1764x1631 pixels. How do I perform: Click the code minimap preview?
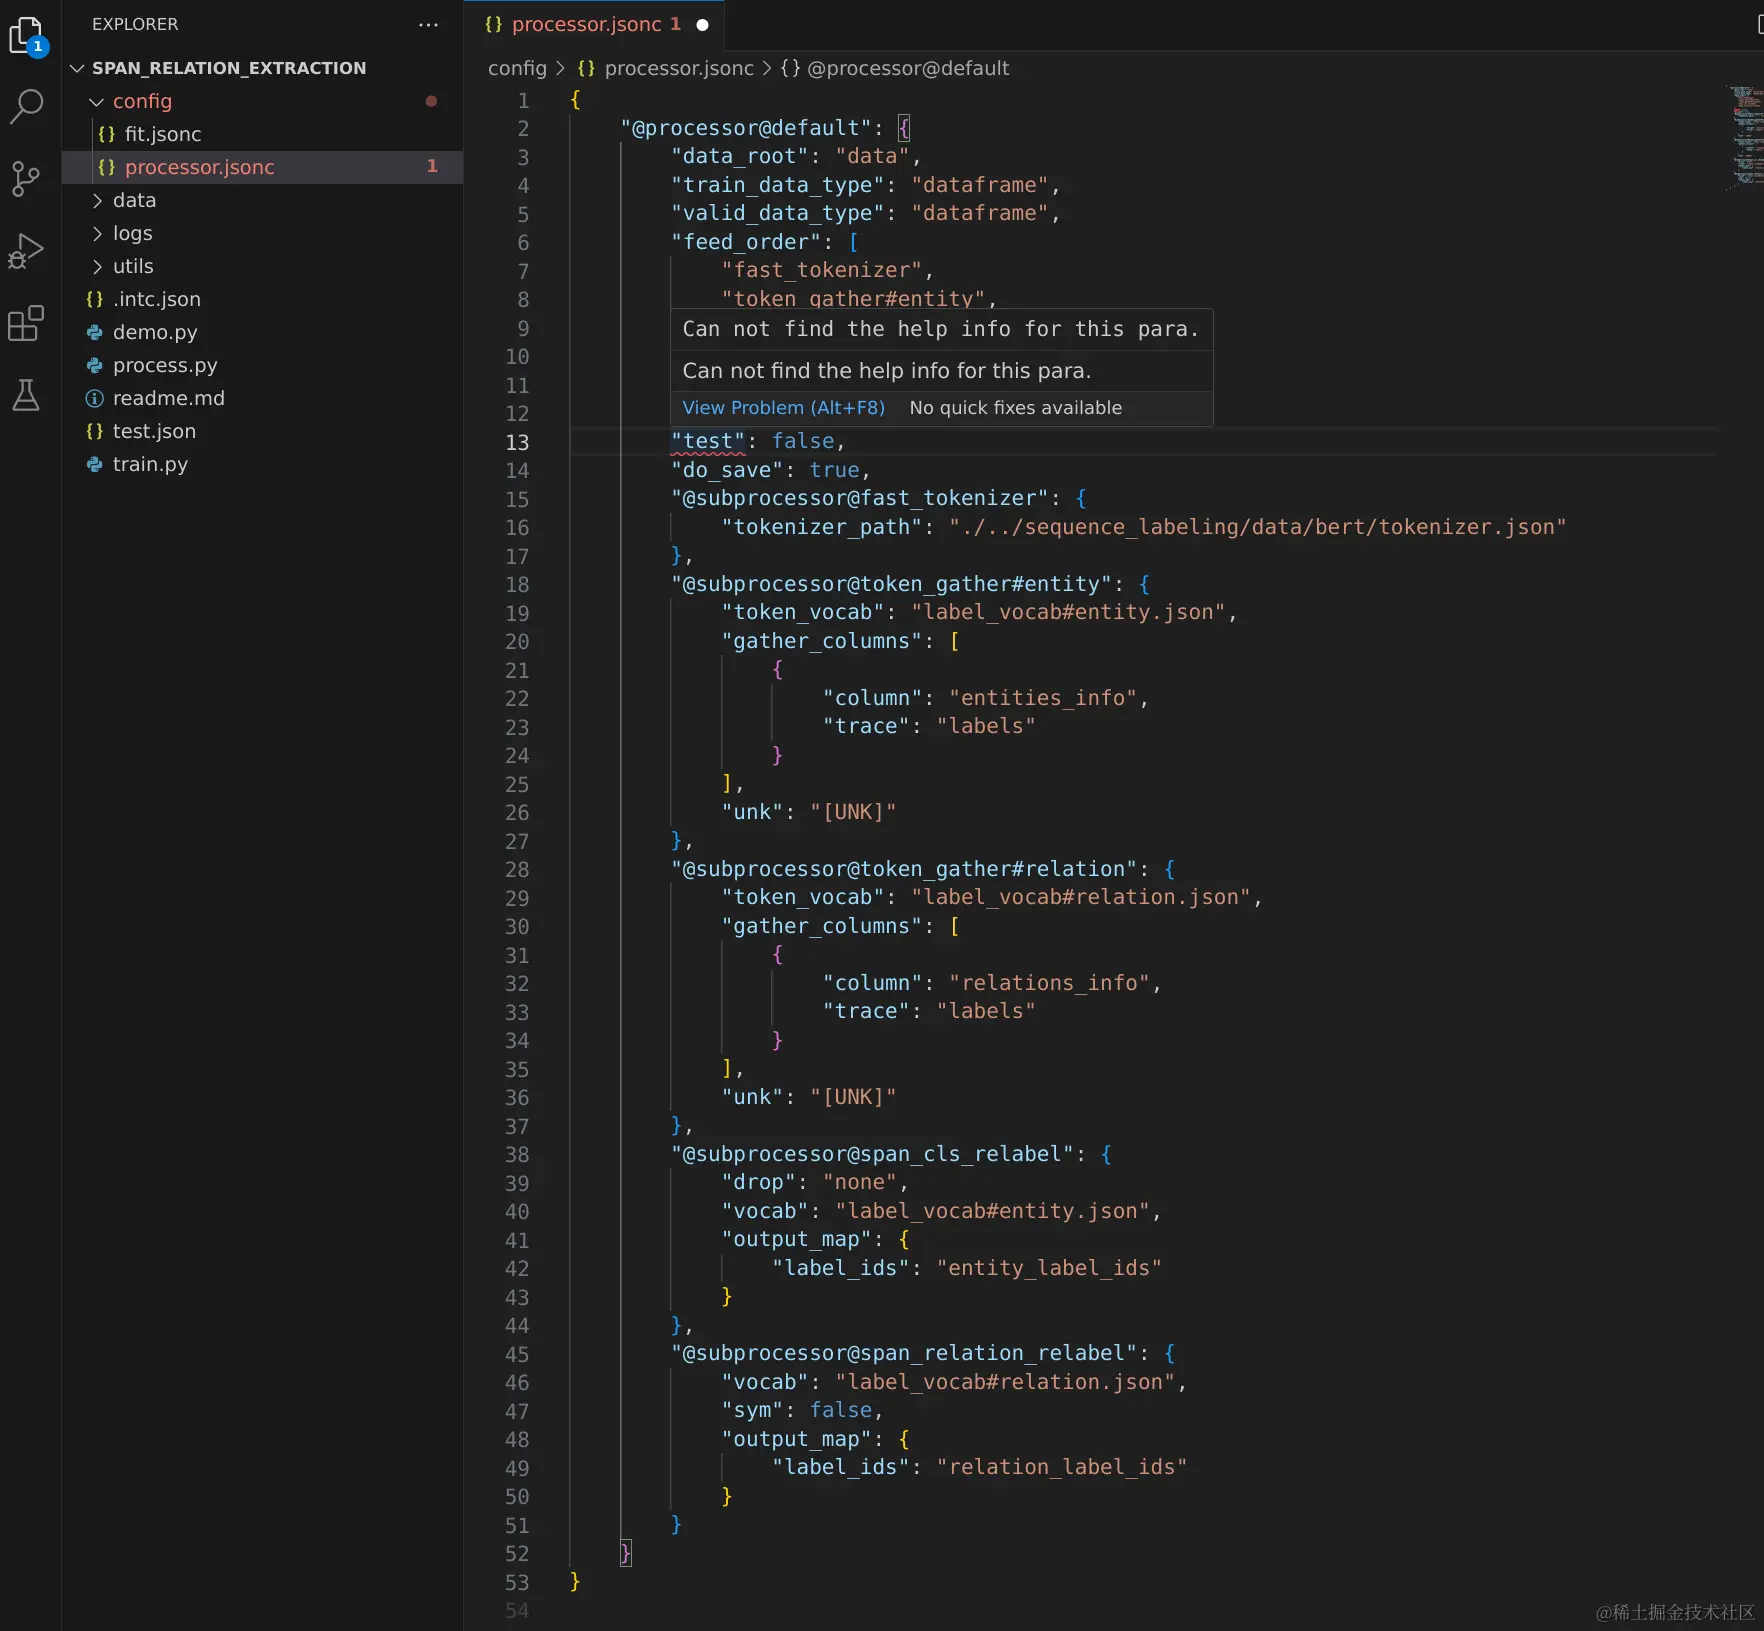pyautogui.click(x=1745, y=135)
